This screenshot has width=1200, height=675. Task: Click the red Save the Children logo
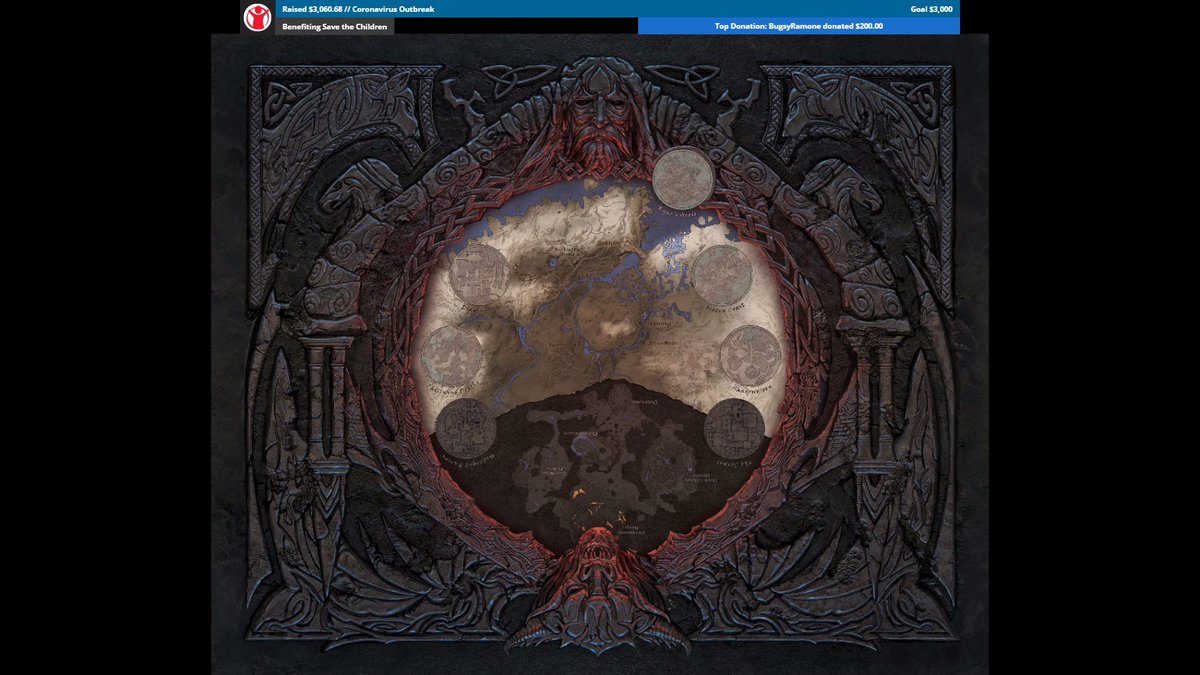[x=257, y=17]
